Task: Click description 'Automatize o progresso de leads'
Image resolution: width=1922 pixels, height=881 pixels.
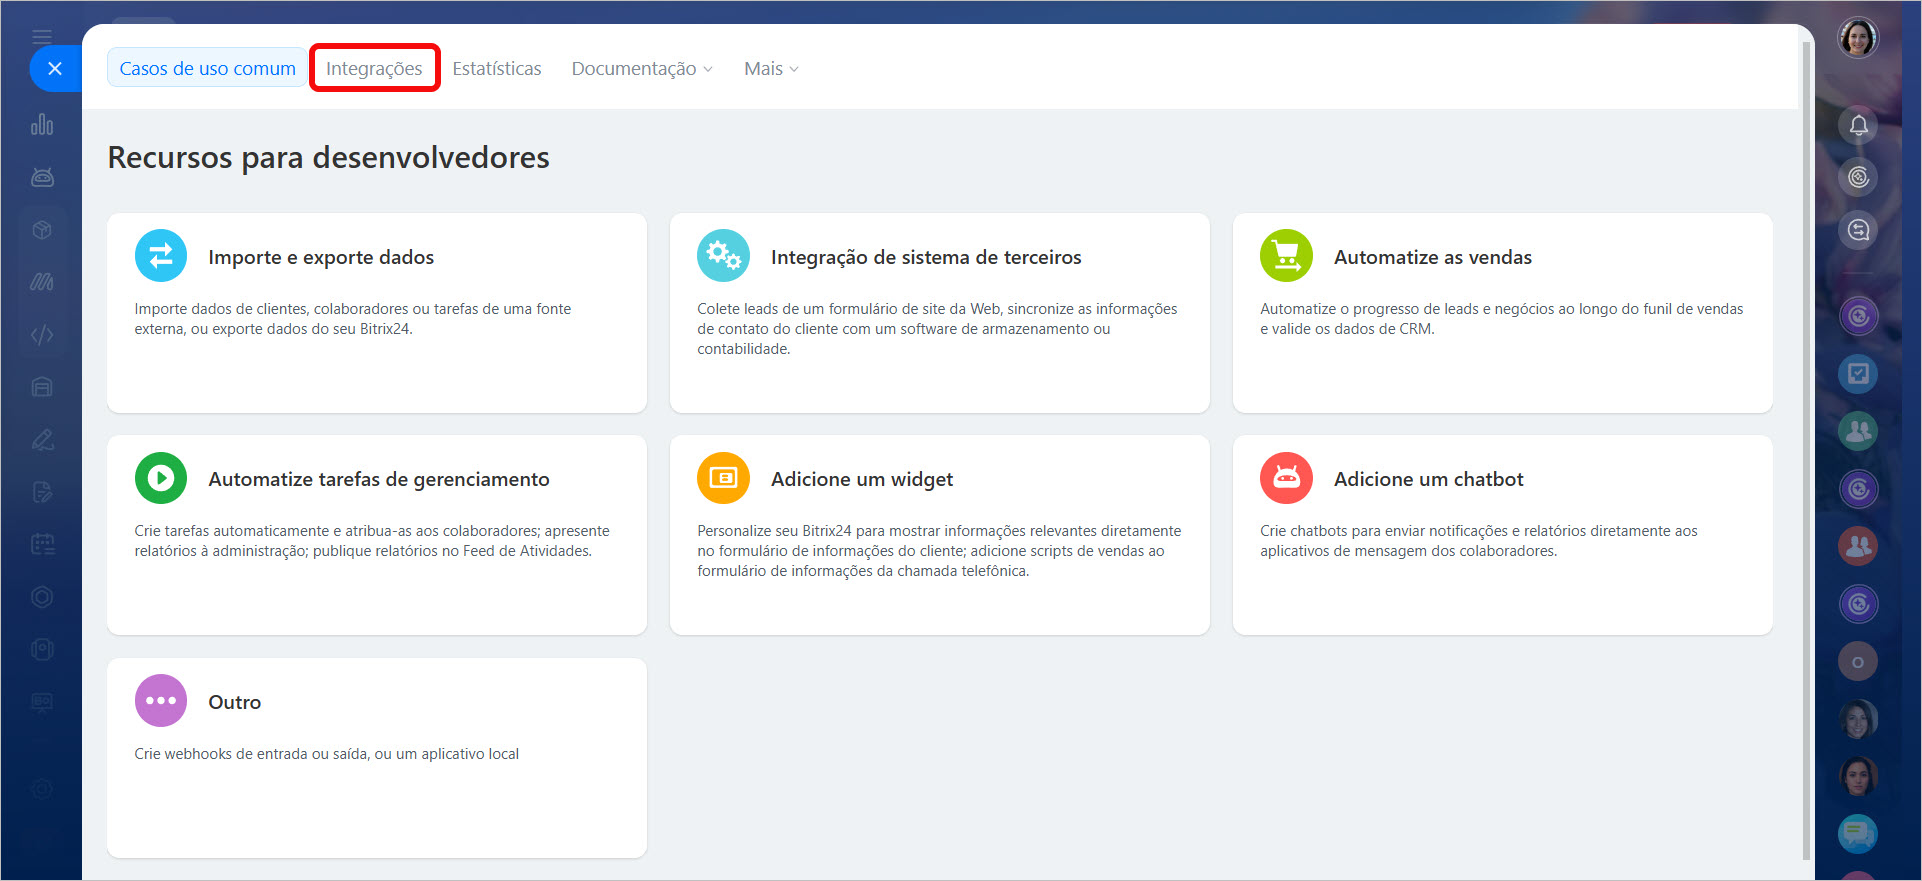Action: pos(1501,319)
